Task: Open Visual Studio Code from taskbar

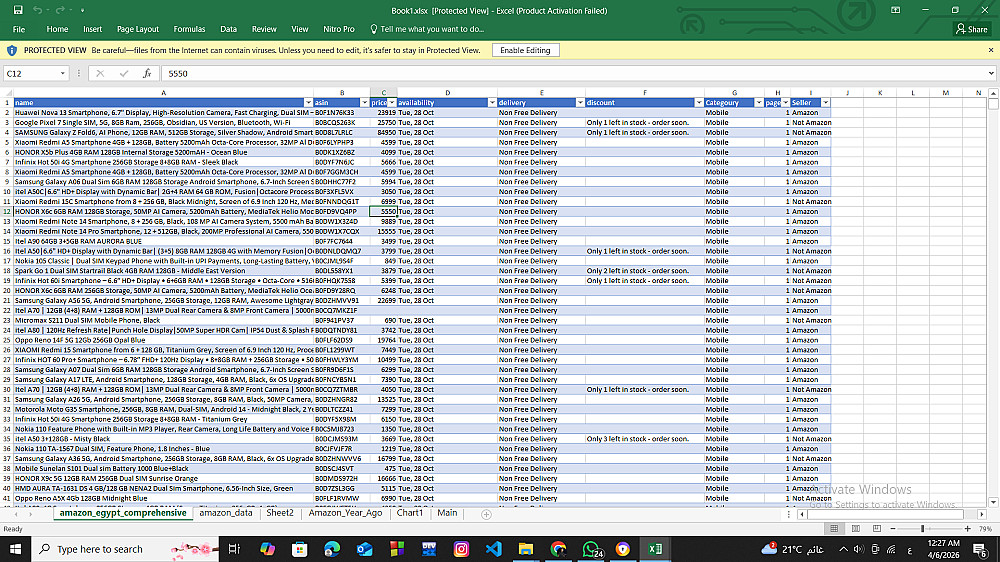Action: [493, 549]
